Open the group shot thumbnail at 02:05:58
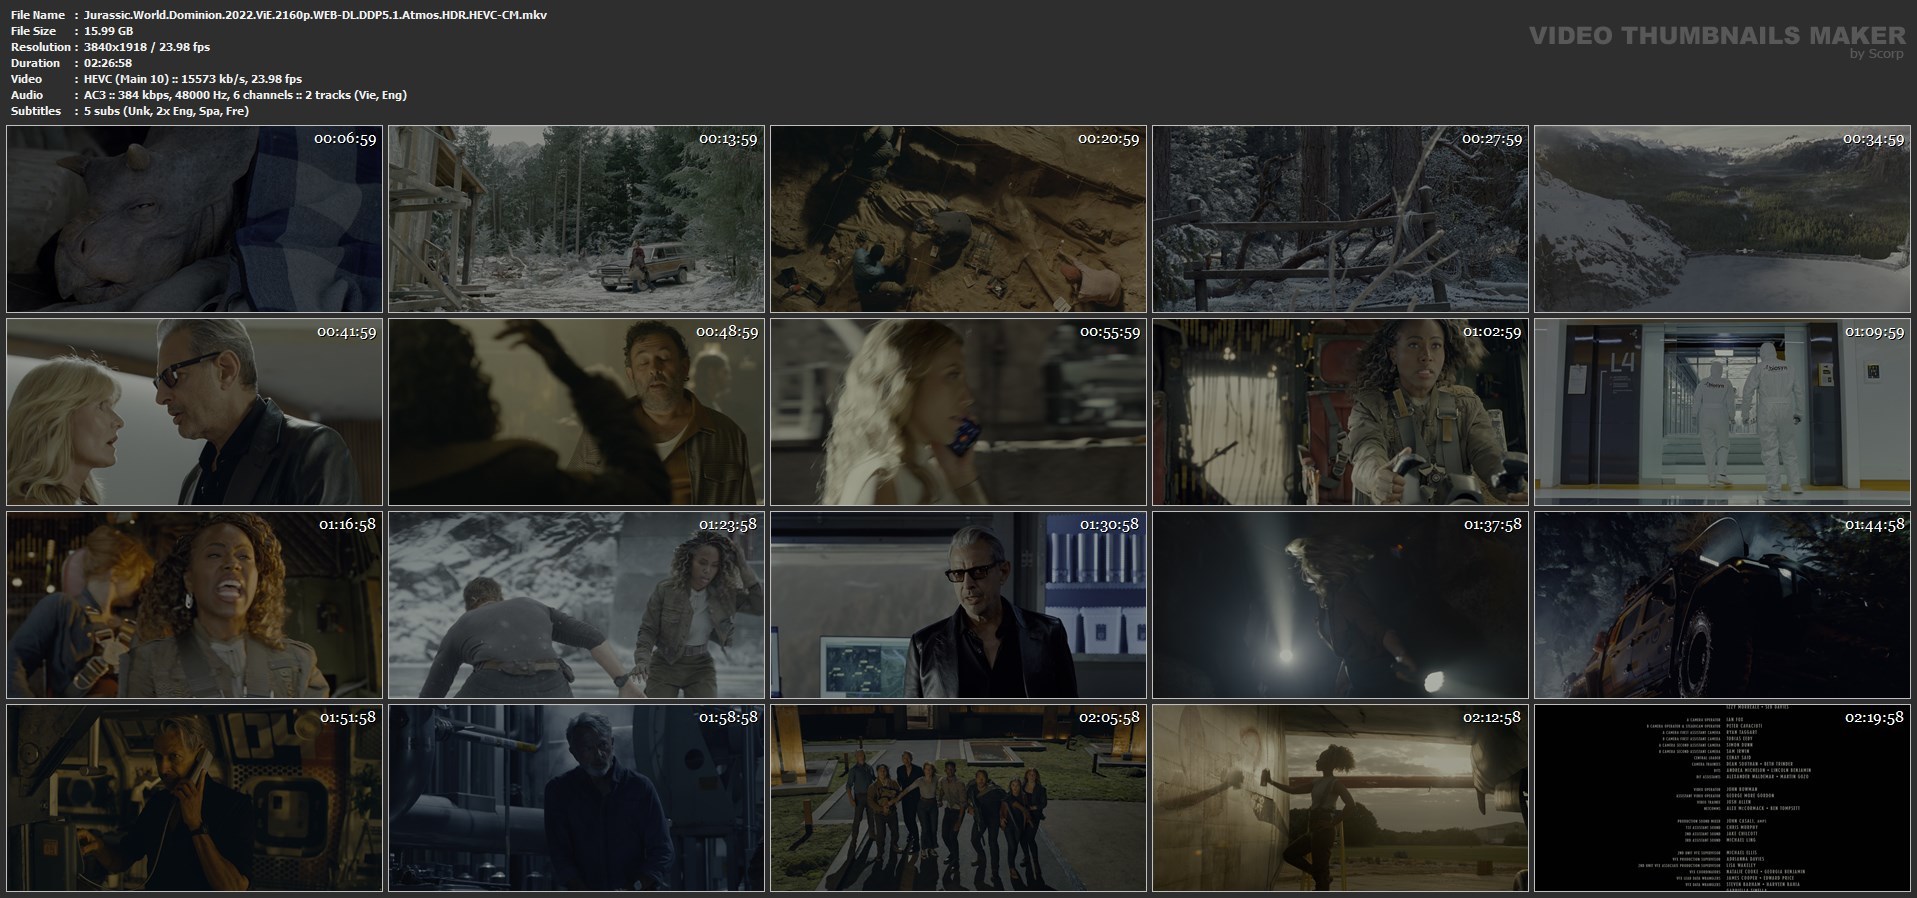Image resolution: width=1917 pixels, height=898 pixels. click(958, 798)
